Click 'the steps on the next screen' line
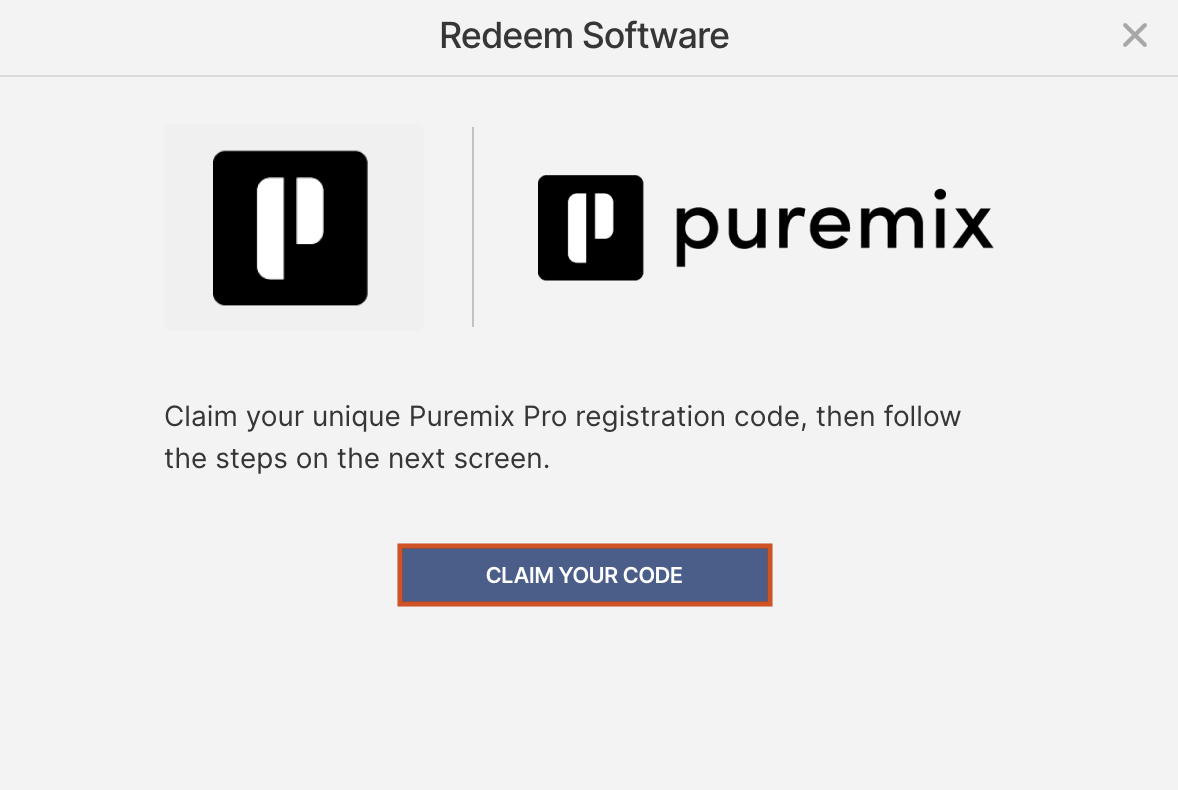Screen dimensions: 1178x790 (357, 461)
